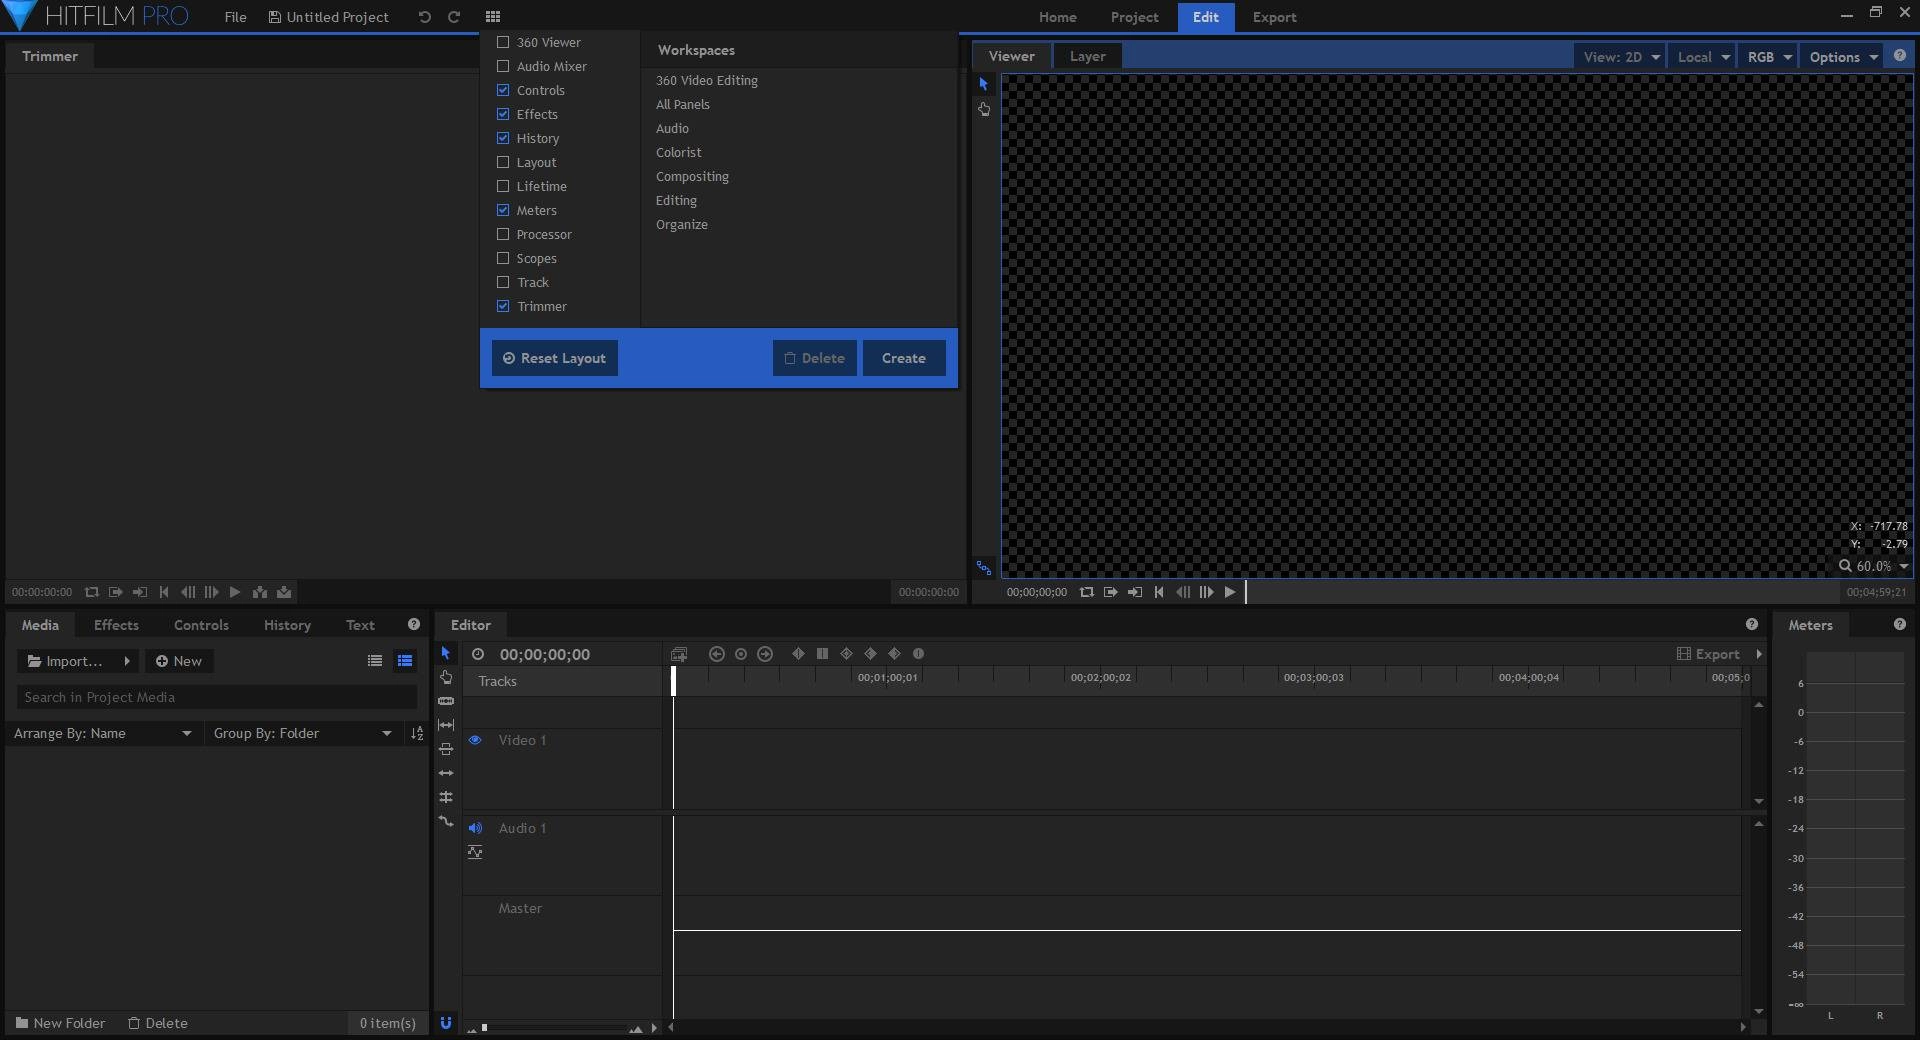Click Viewer set out point icon
1920x1040 pixels.
[1135, 592]
